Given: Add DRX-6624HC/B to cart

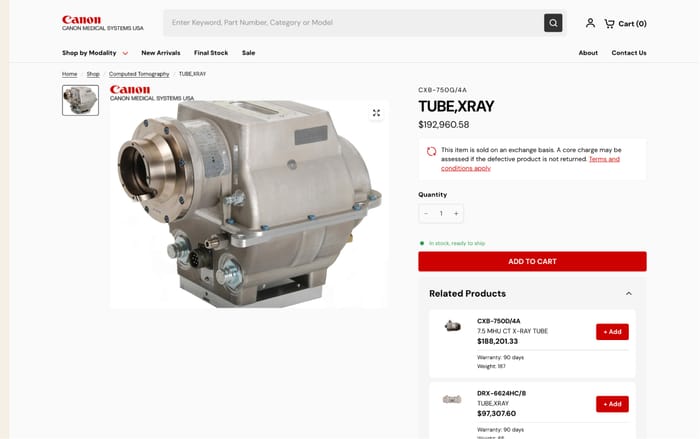Looking at the screenshot, I should [612, 404].
